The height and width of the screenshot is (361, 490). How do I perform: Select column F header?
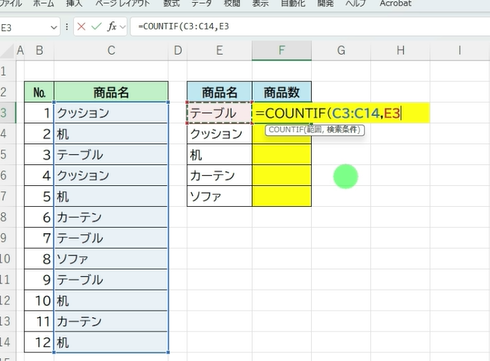pos(282,51)
